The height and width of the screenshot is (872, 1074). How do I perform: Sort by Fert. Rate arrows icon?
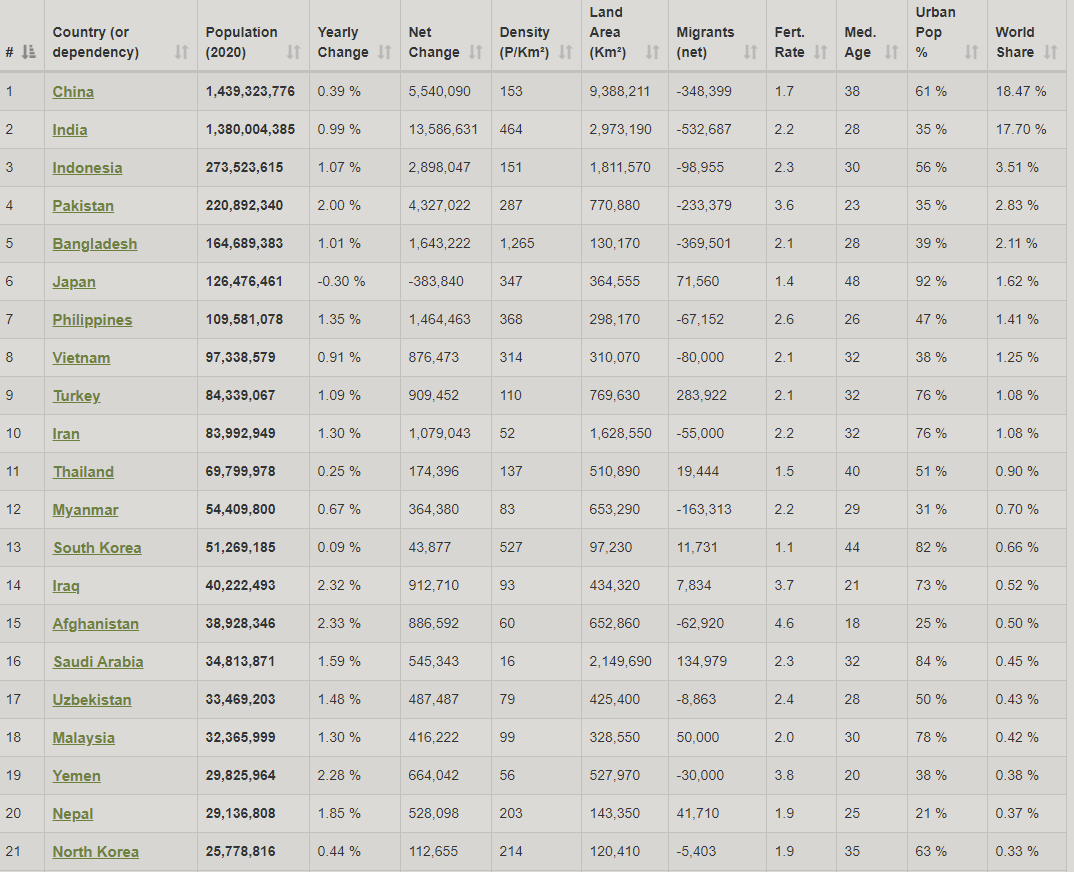tap(821, 52)
